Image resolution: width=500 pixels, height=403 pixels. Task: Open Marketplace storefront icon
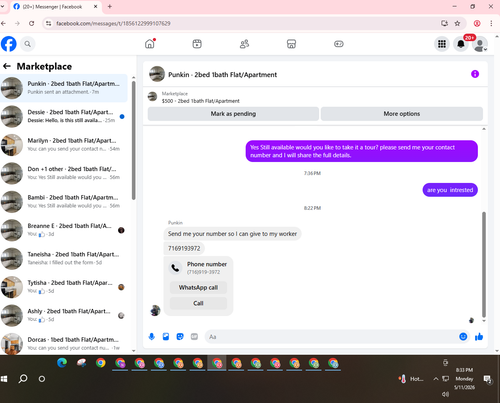(291, 44)
